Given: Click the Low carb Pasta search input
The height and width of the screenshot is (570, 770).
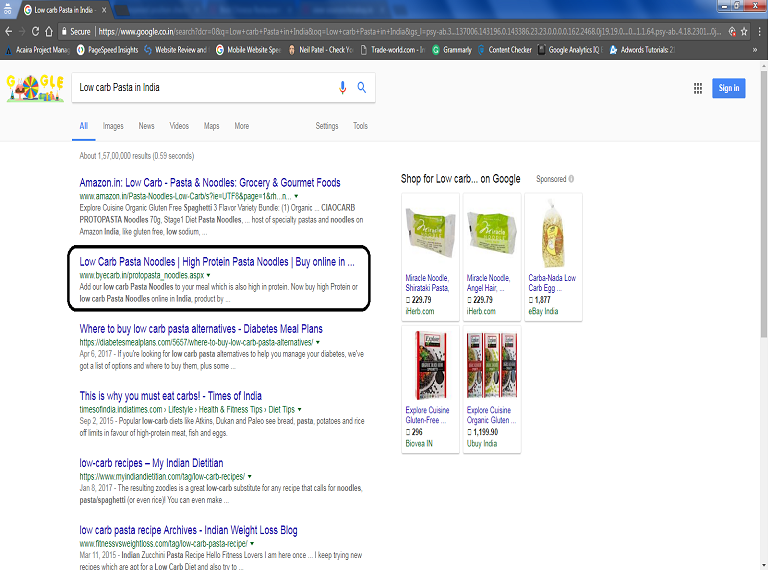Looking at the screenshot, I should point(204,87).
